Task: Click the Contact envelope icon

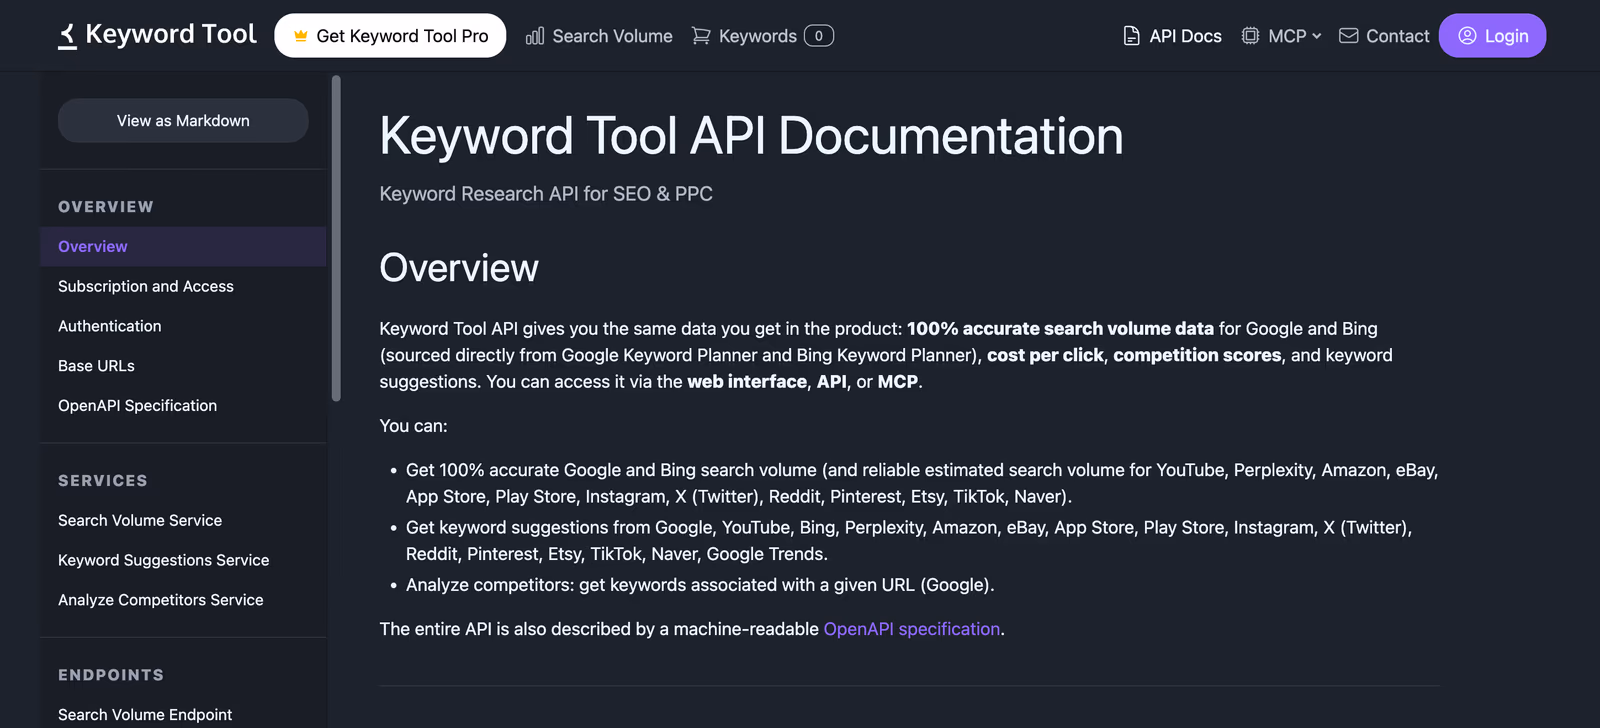Action: click(1348, 36)
